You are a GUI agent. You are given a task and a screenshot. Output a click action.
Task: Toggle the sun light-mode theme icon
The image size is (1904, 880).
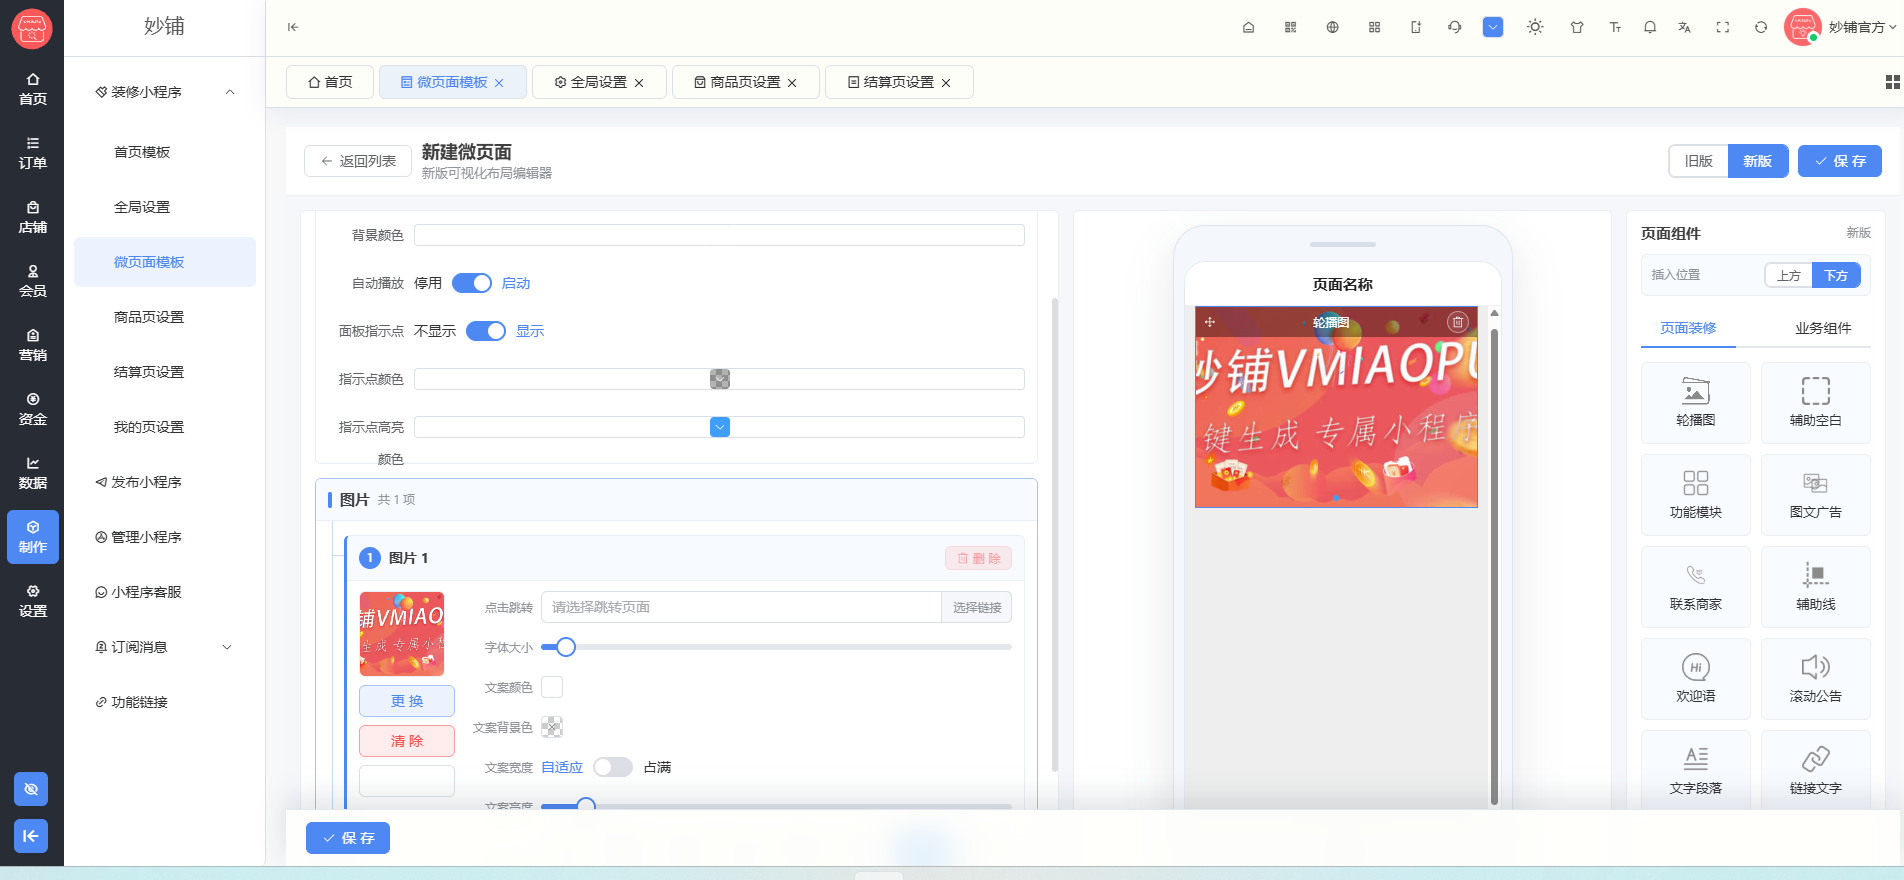coord(1535,27)
